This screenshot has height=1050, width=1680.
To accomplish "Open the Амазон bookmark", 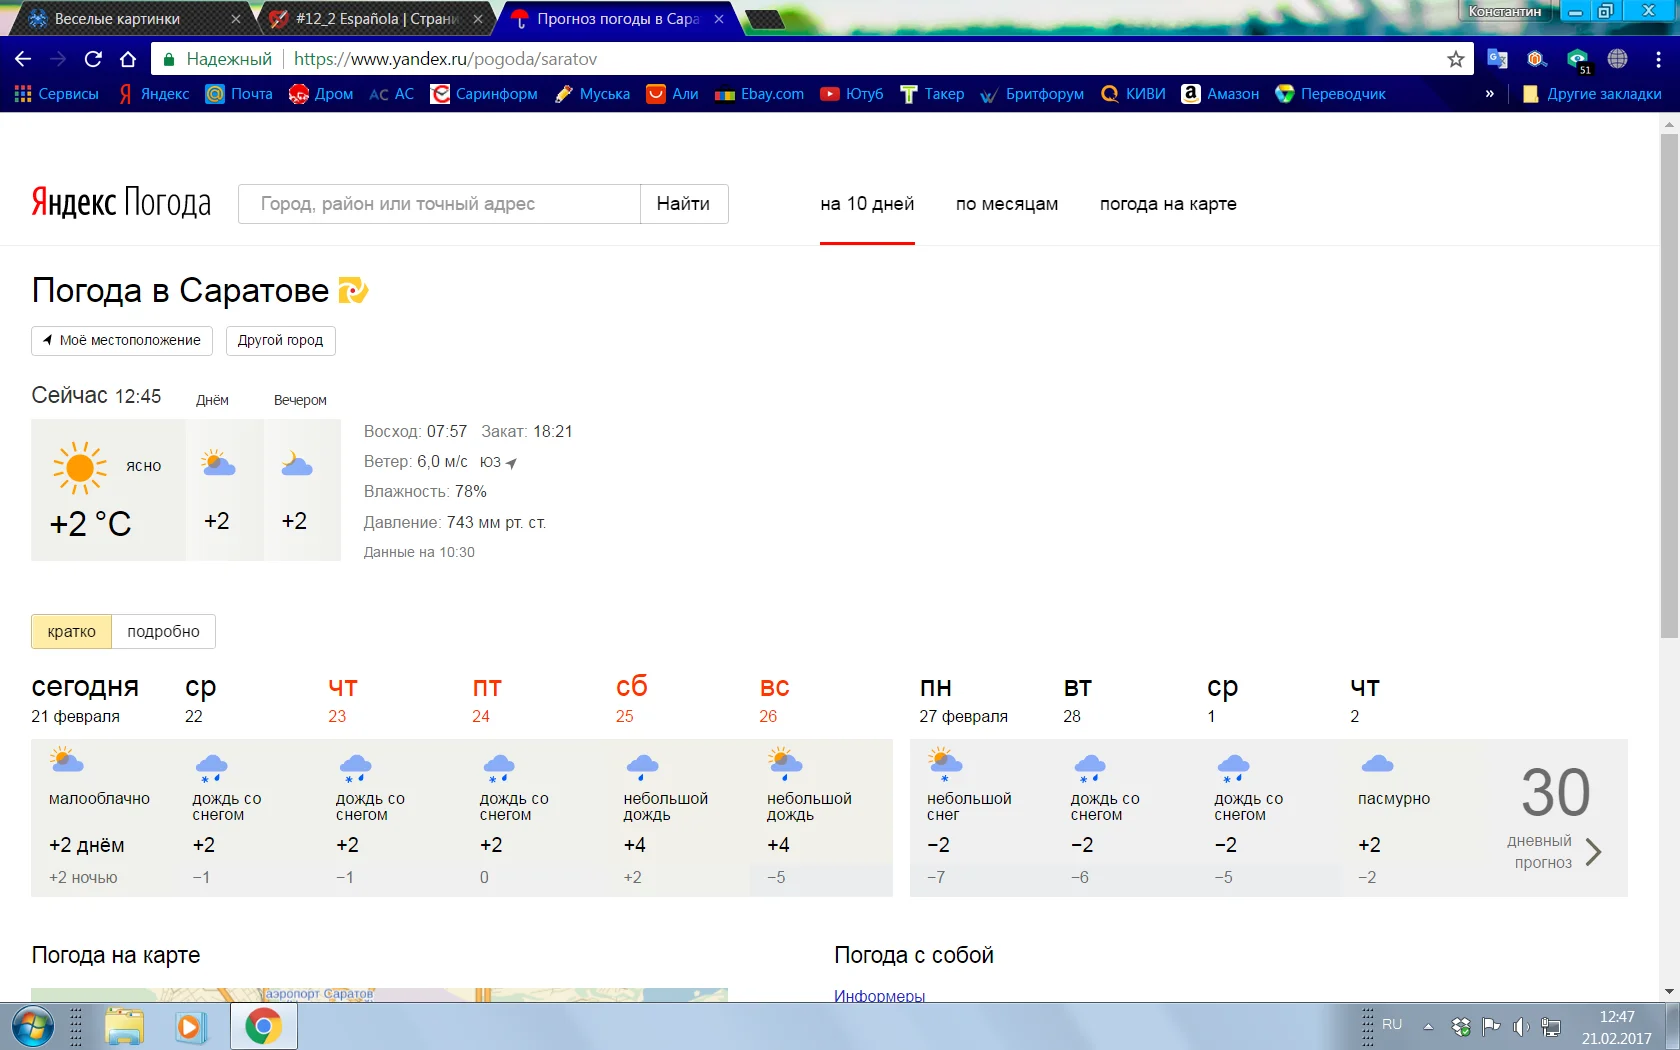I will click(1220, 94).
